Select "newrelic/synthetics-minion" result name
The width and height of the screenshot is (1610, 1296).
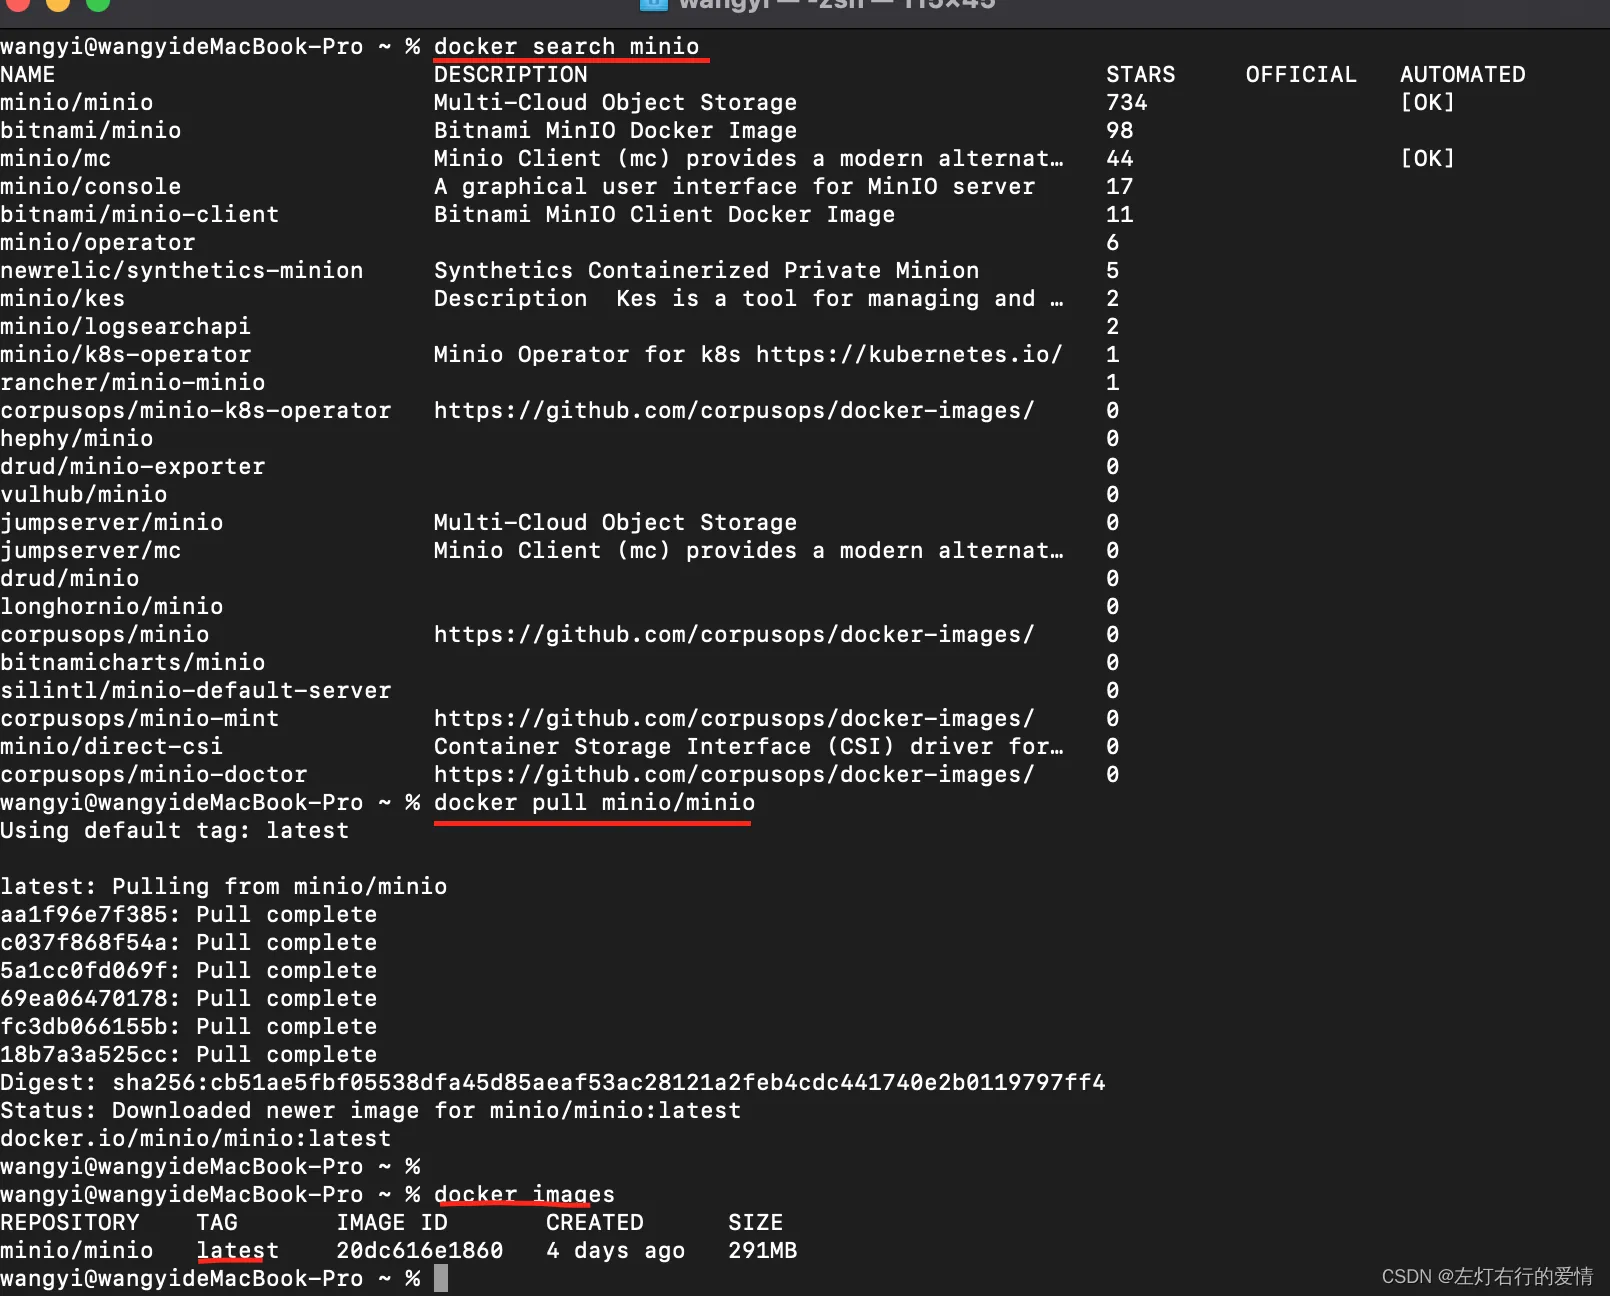pyautogui.click(x=182, y=270)
